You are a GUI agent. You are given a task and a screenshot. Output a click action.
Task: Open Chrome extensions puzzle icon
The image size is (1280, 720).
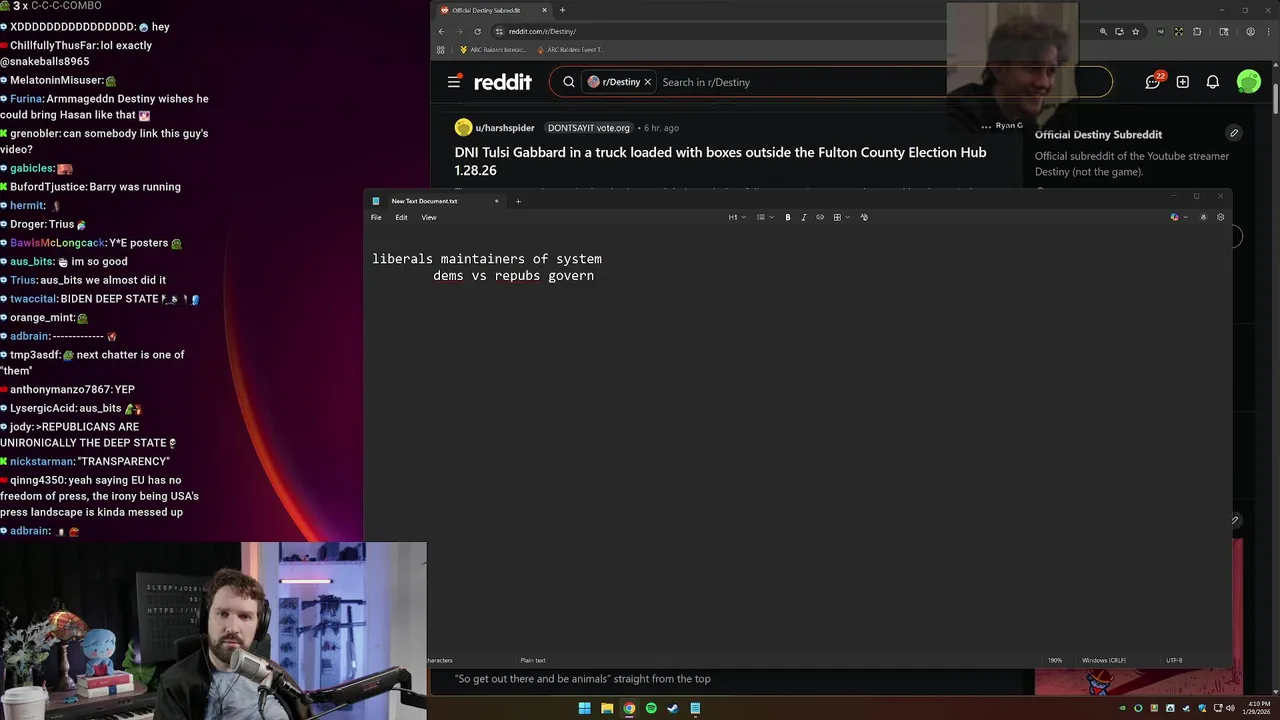[x=1197, y=31]
